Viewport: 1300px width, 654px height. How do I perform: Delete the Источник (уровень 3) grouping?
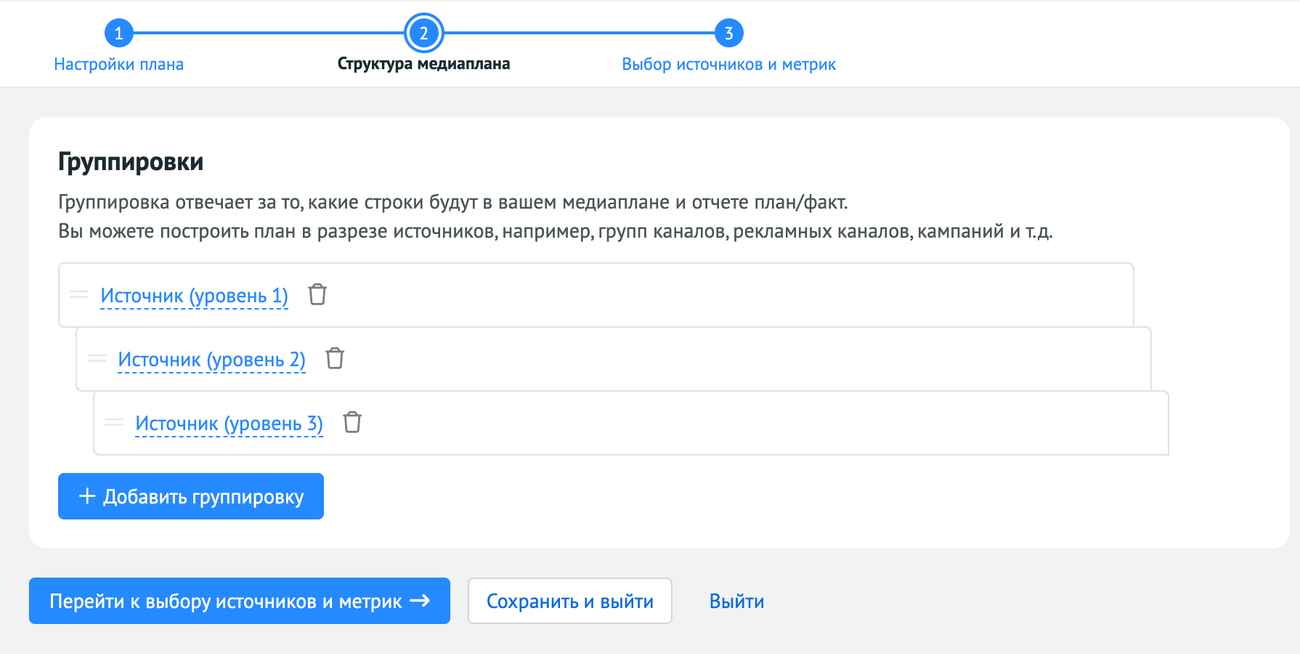point(352,422)
